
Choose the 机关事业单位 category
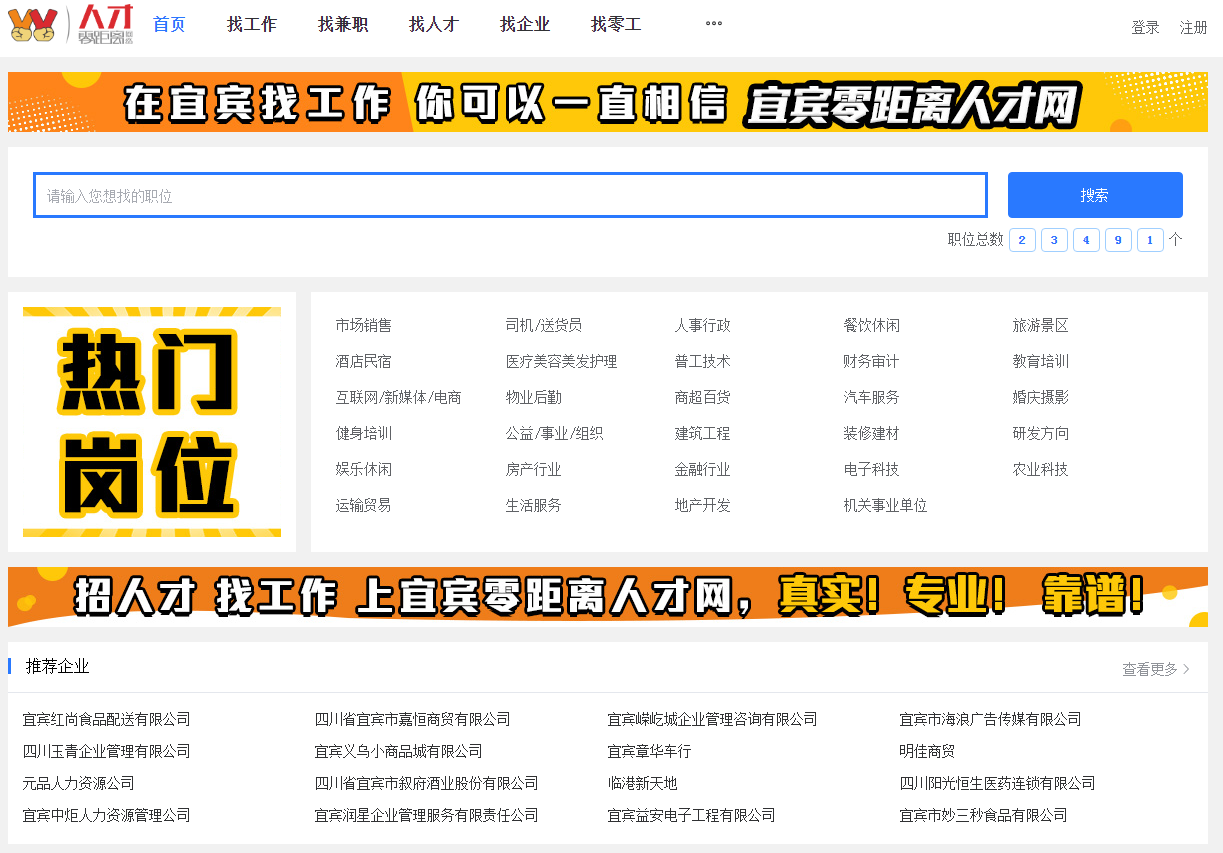(x=885, y=505)
